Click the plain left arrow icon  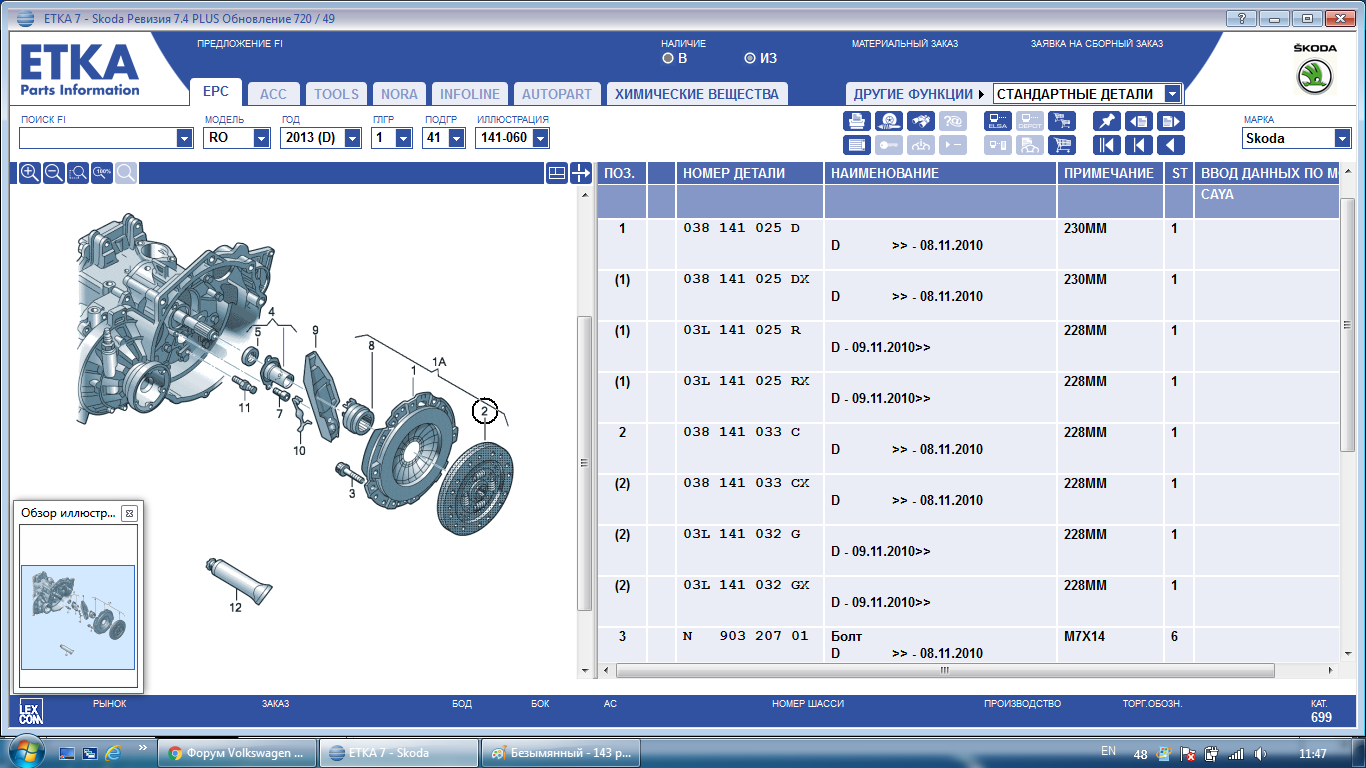1170,145
